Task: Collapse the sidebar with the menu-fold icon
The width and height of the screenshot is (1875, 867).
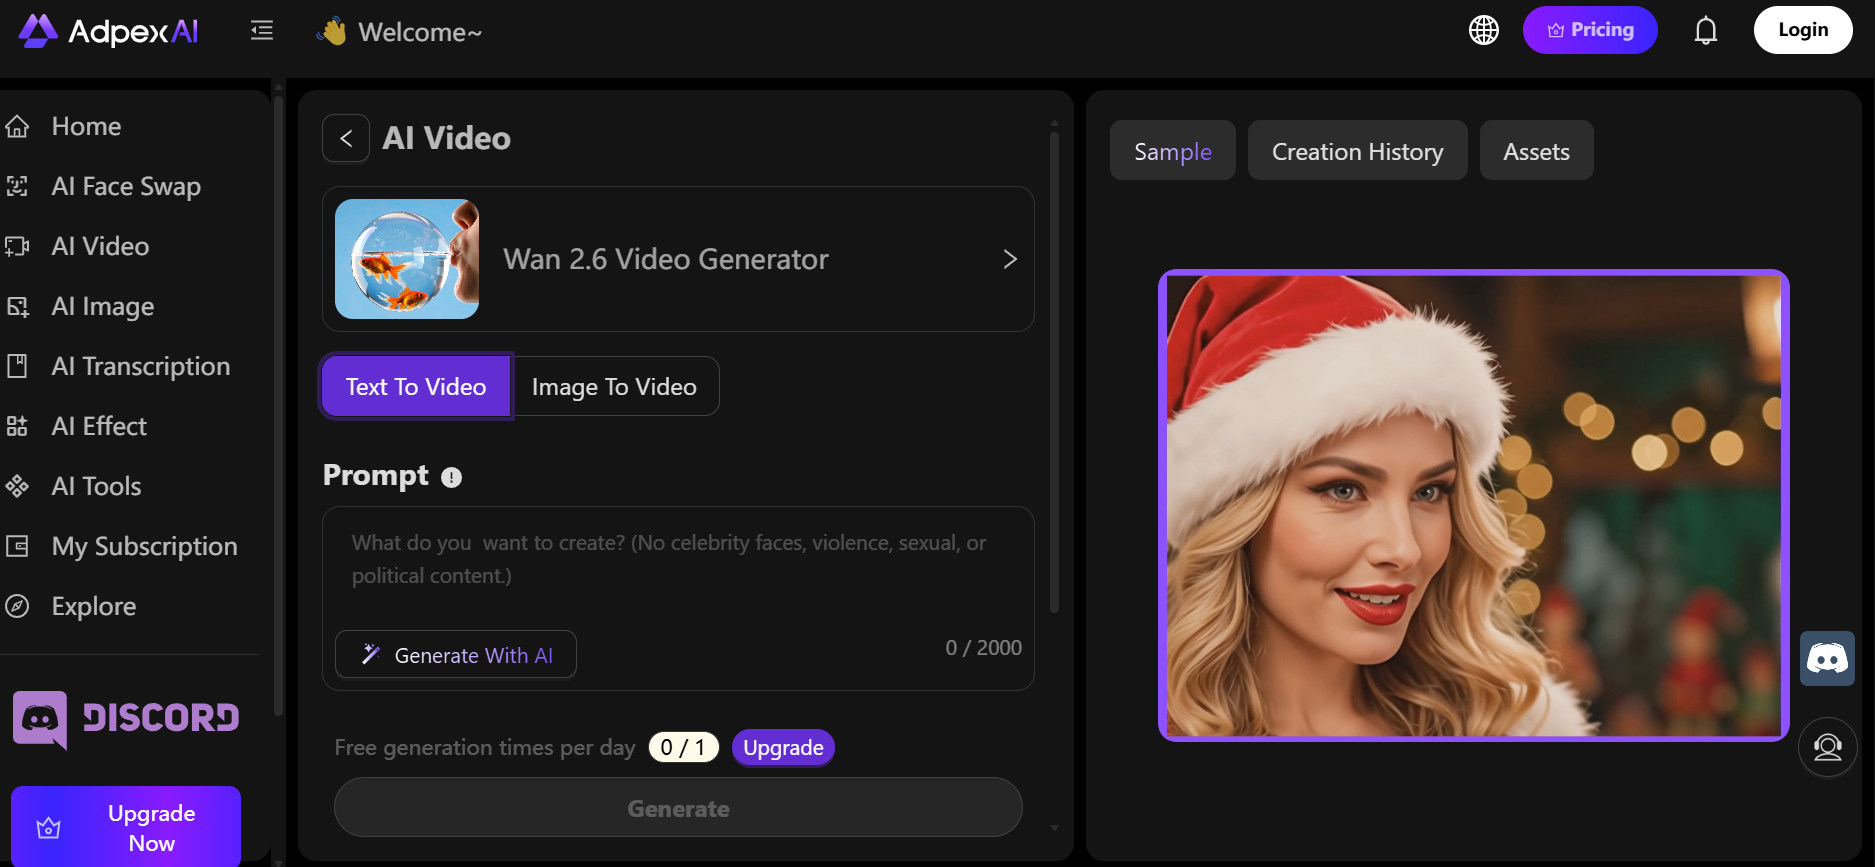Action: tap(262, 31)
